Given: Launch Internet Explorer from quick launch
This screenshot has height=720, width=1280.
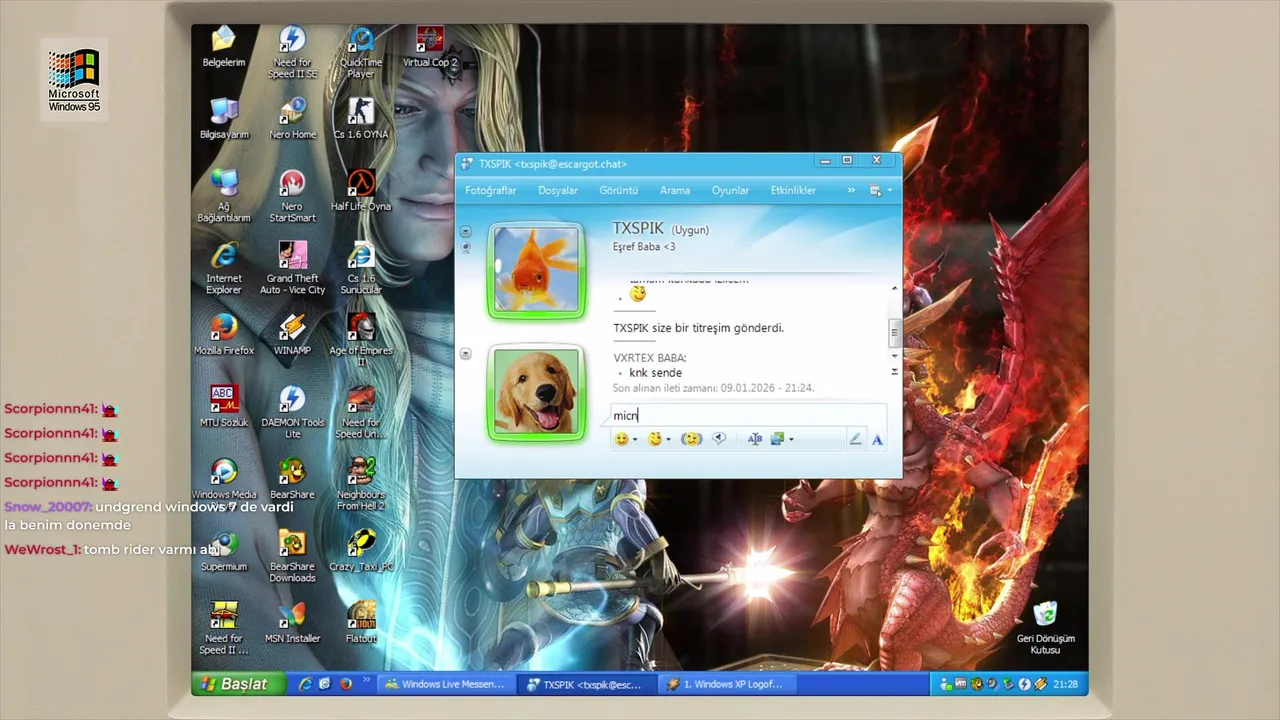Looking at the screenshot, I should point(306,684).
